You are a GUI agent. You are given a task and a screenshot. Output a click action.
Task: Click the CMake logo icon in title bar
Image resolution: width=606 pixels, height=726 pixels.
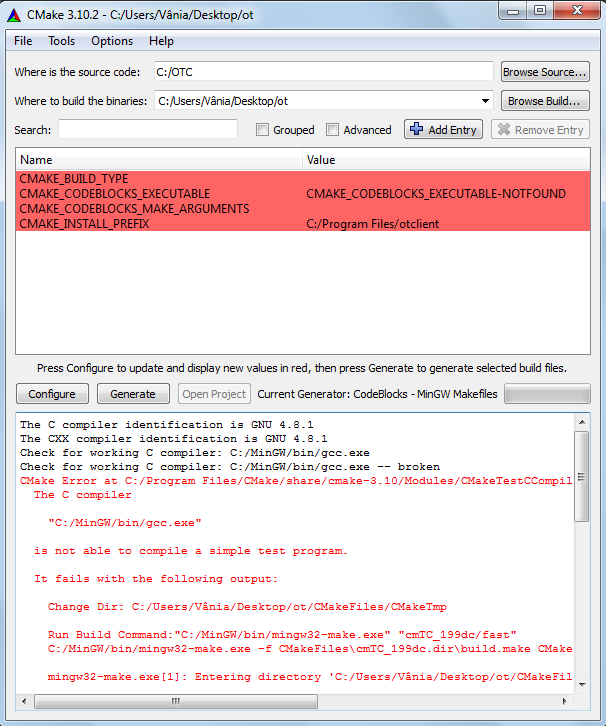pyautogui.click(x=14, y=15)
